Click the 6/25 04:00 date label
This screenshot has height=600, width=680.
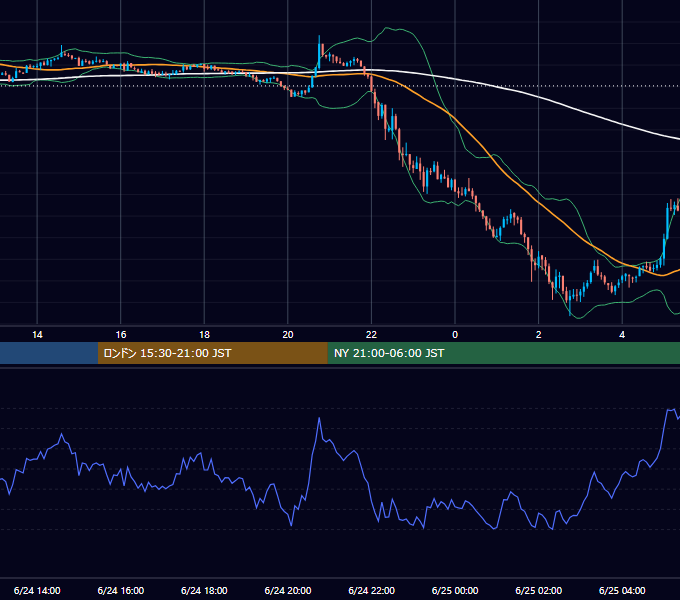(622, 590)
